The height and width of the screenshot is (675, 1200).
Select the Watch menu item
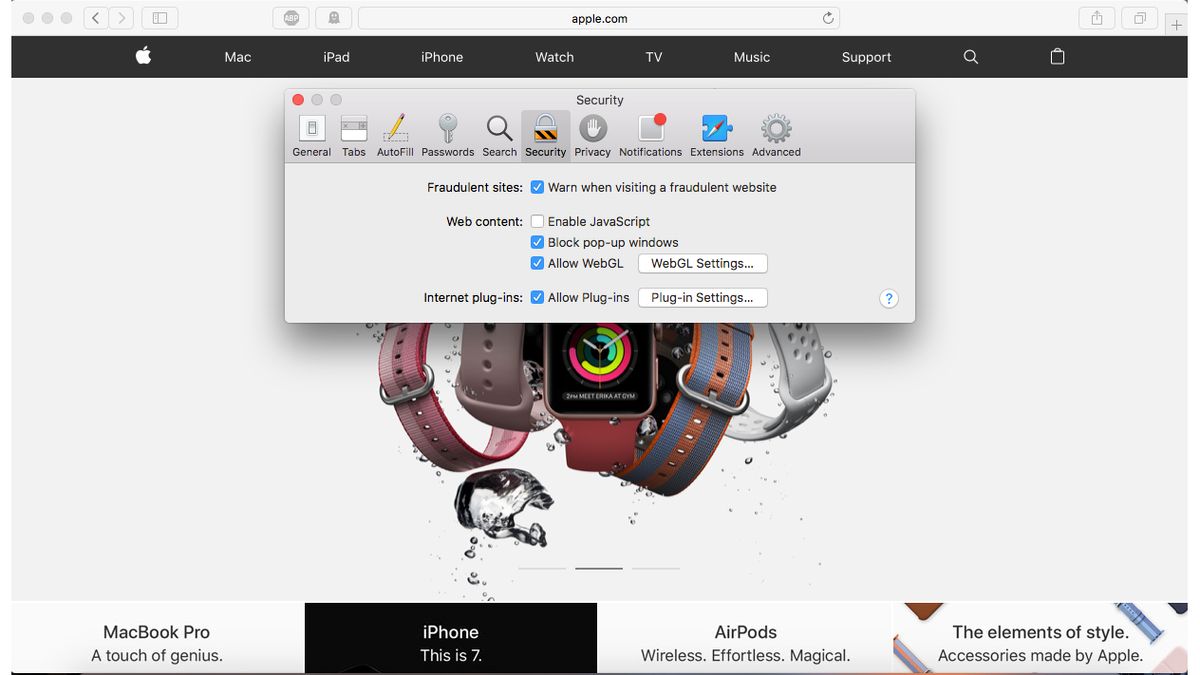tap(554, 57)
